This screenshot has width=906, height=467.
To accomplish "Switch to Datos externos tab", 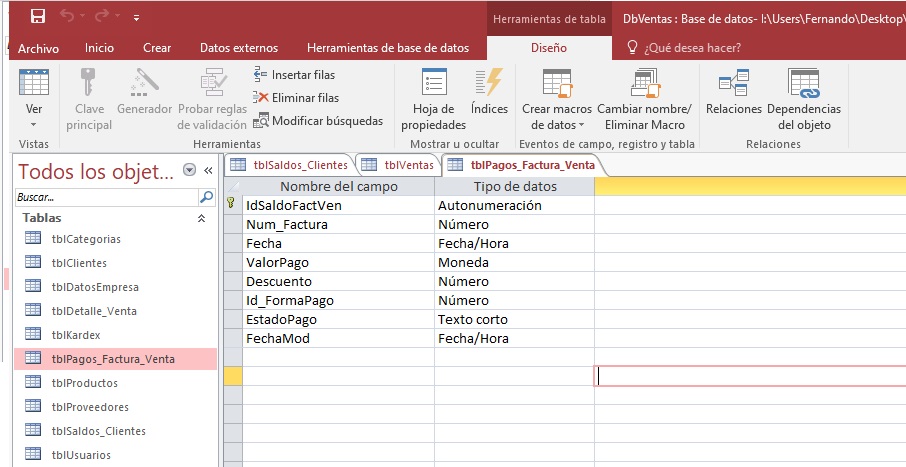I will point(239,47).
